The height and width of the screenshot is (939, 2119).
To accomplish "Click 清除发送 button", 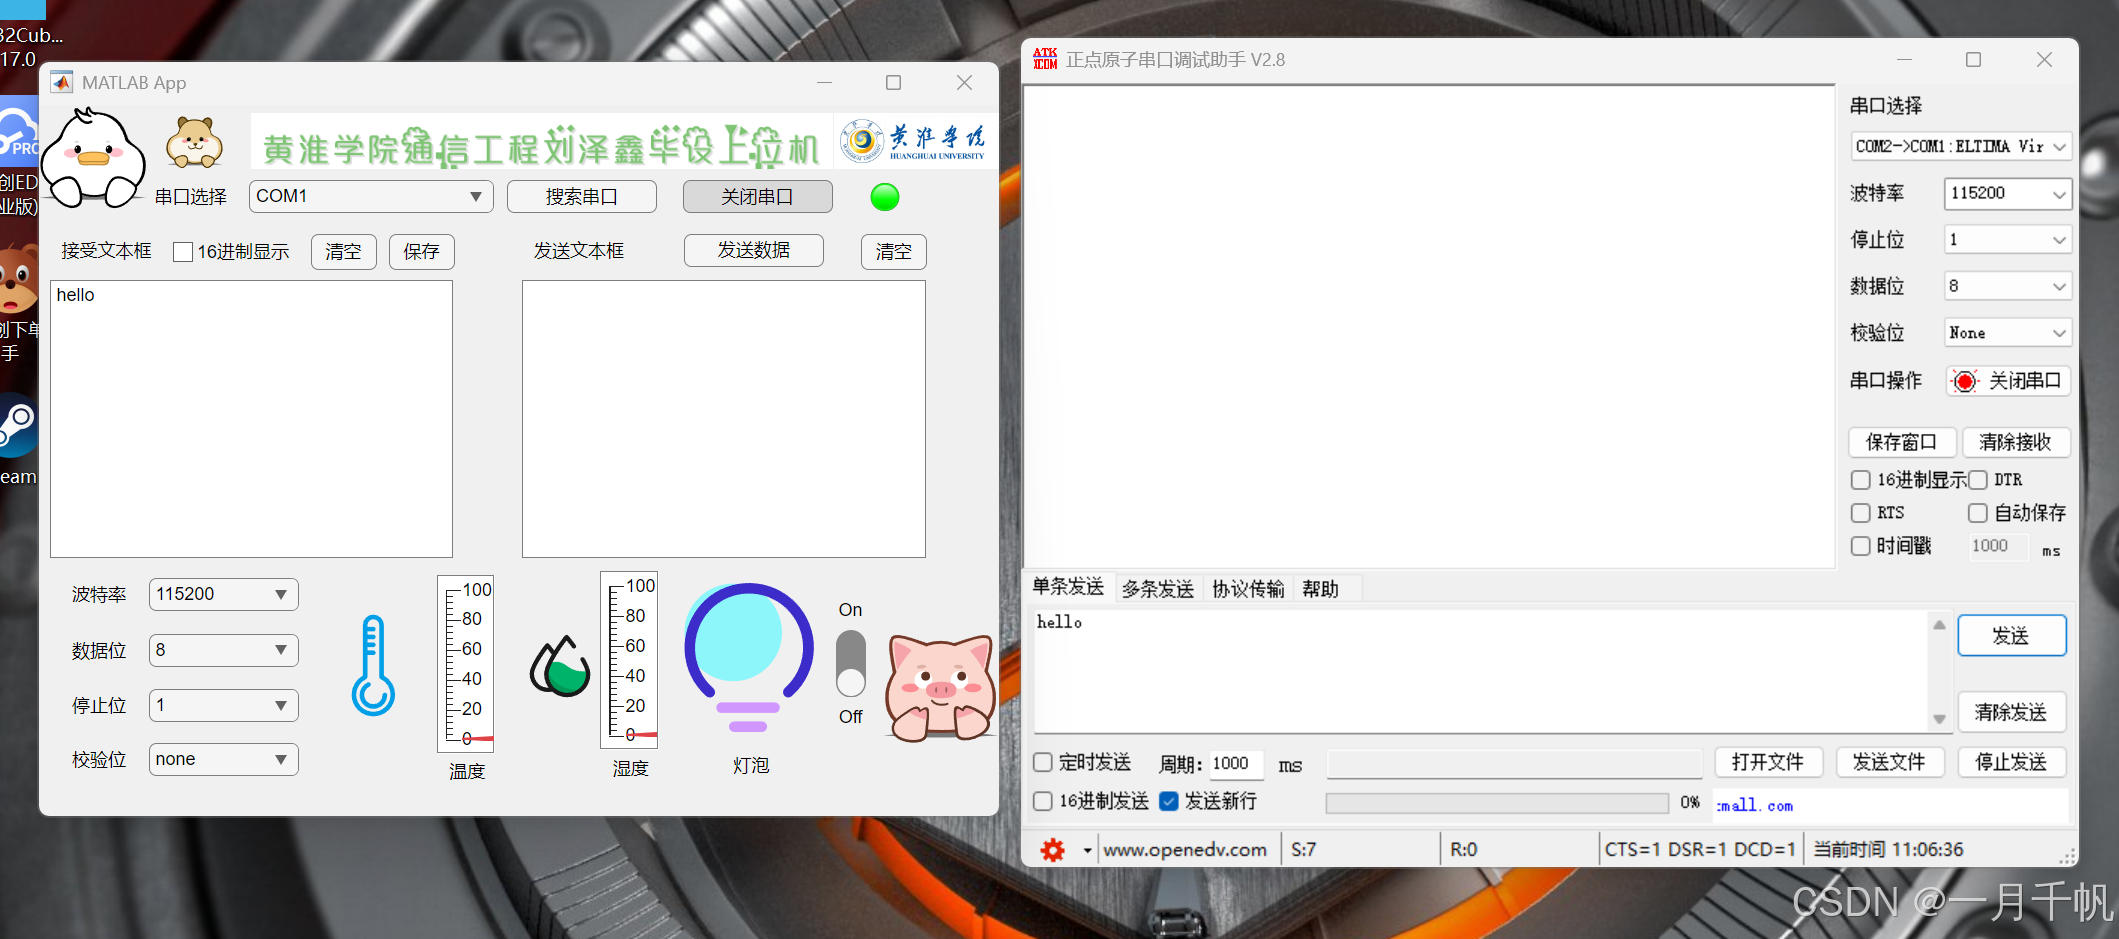I will point(2012,712).
